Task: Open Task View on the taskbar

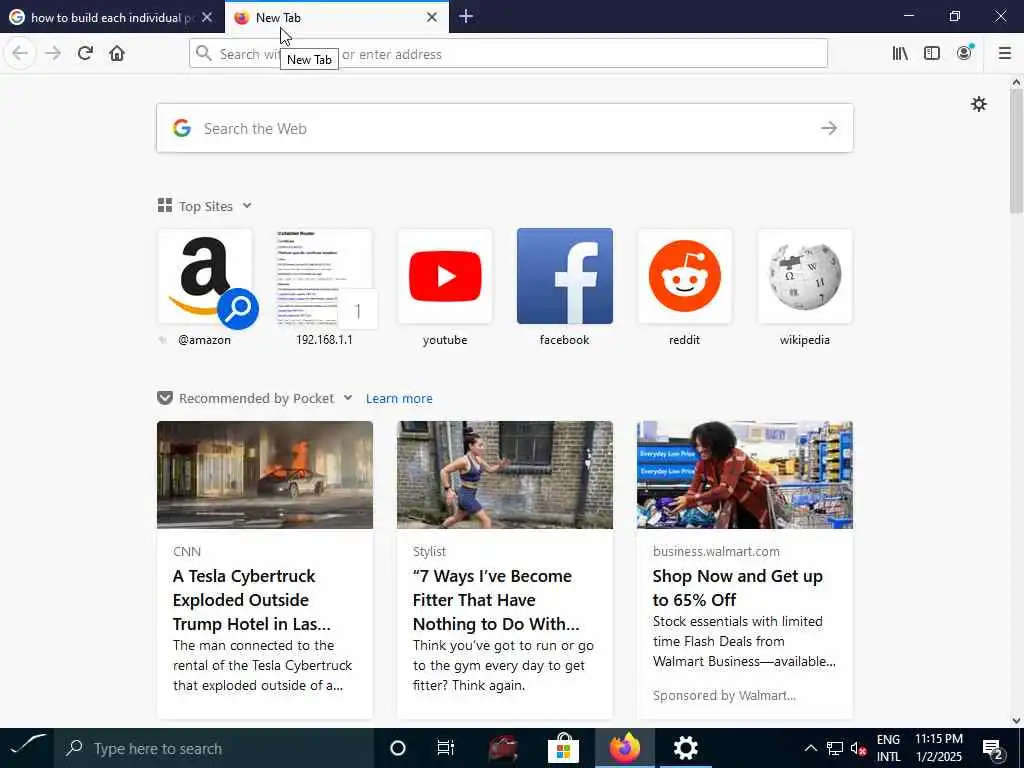Action: tap(445, 748)
